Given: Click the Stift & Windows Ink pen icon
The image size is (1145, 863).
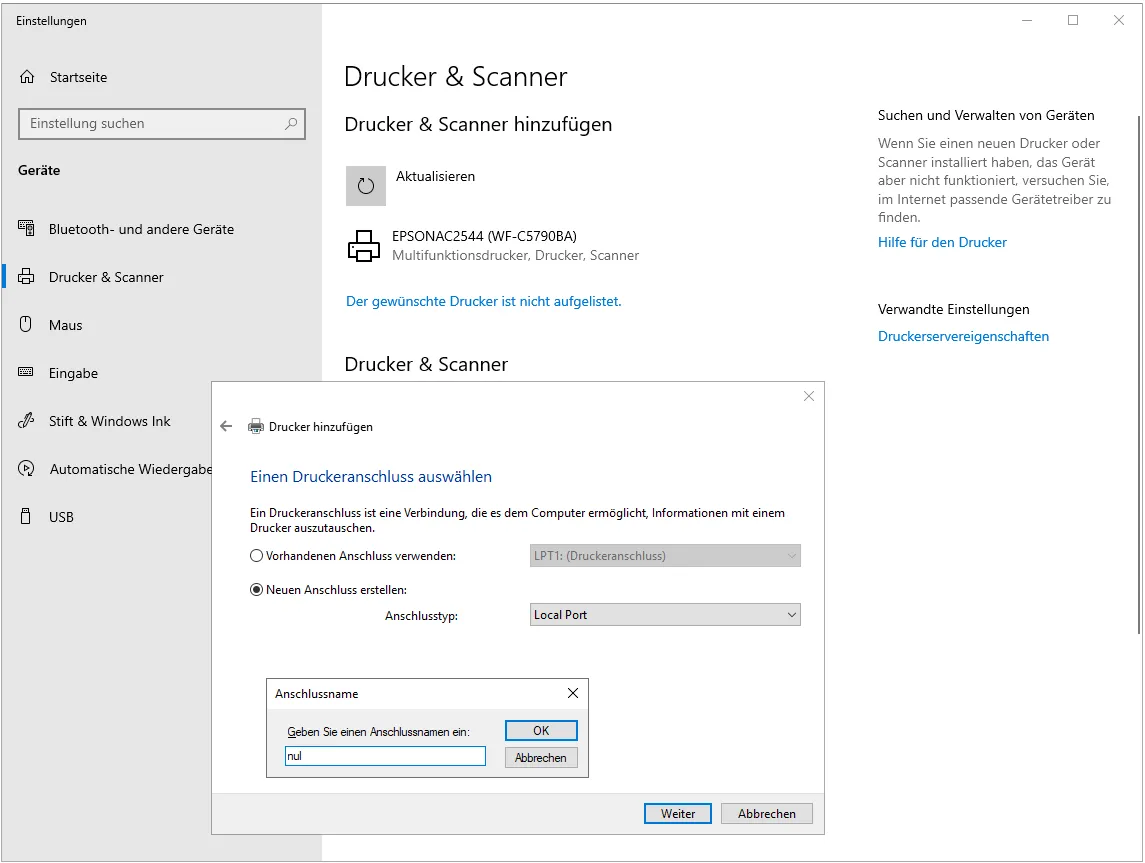Looking at the screenshot, I should click(26, 421).
